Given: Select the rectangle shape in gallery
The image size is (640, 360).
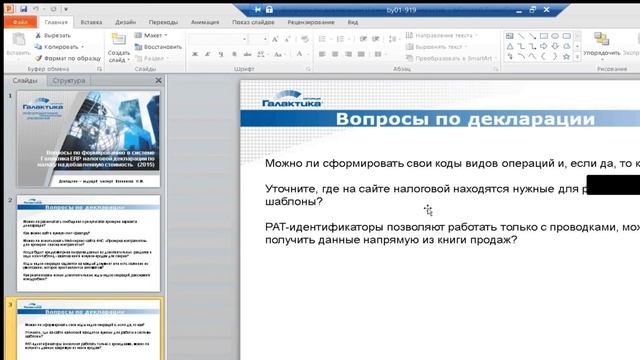Looking at the screenshot, I should pos(544,36).
